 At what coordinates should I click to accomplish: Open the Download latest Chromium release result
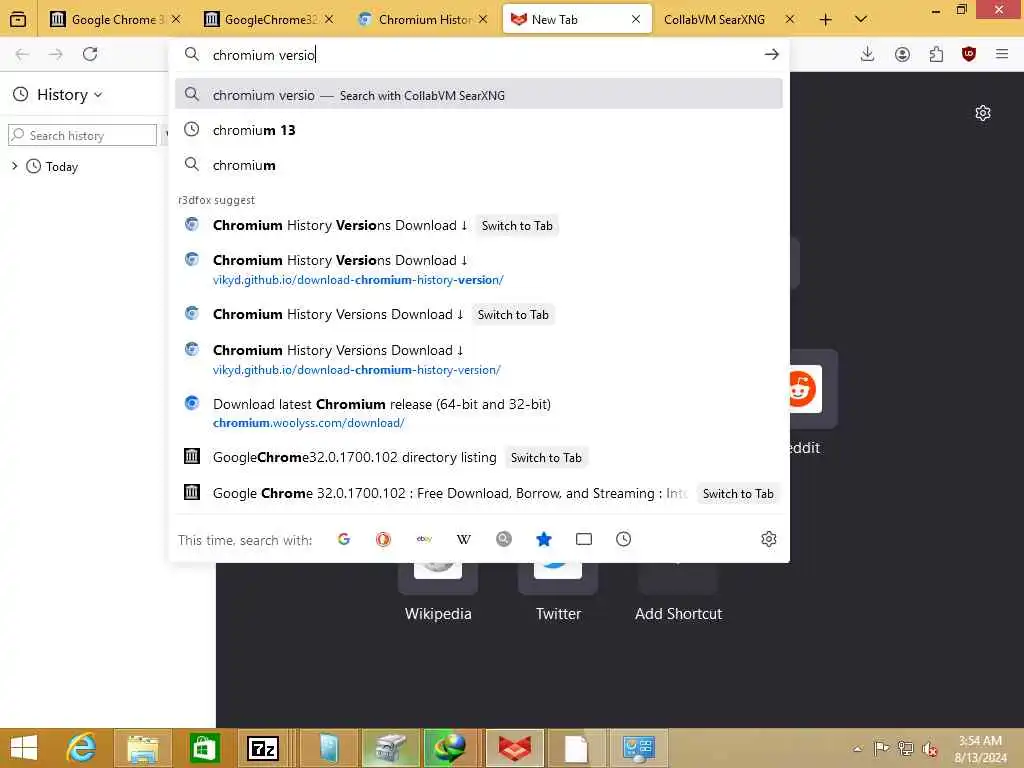click(x=479, y=413)
